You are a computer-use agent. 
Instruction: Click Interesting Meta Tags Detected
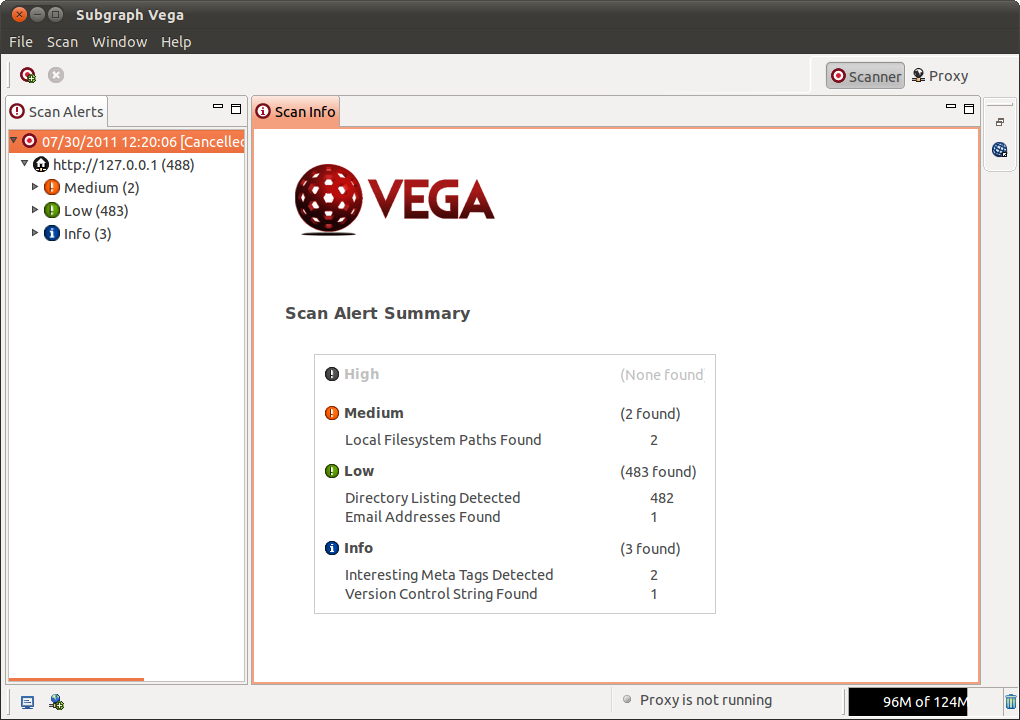coord(449,575)
